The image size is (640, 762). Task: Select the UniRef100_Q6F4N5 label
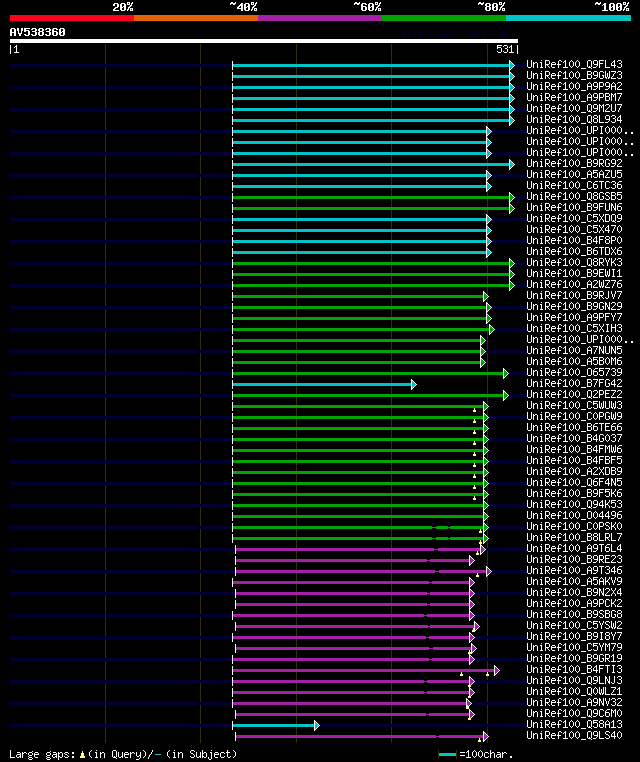pyautogui.click(x=574, y=482)
